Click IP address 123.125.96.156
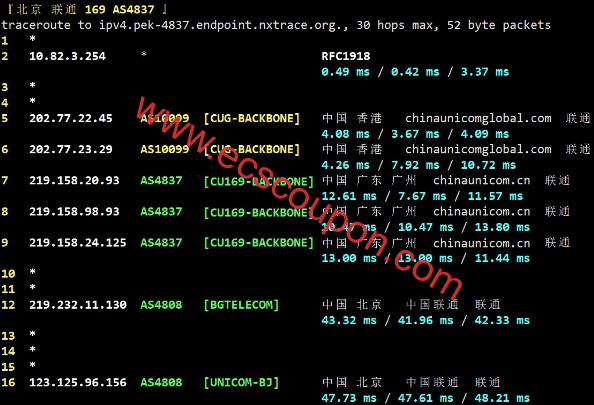The height and width of the screenshot is (405, 594). 78,383
